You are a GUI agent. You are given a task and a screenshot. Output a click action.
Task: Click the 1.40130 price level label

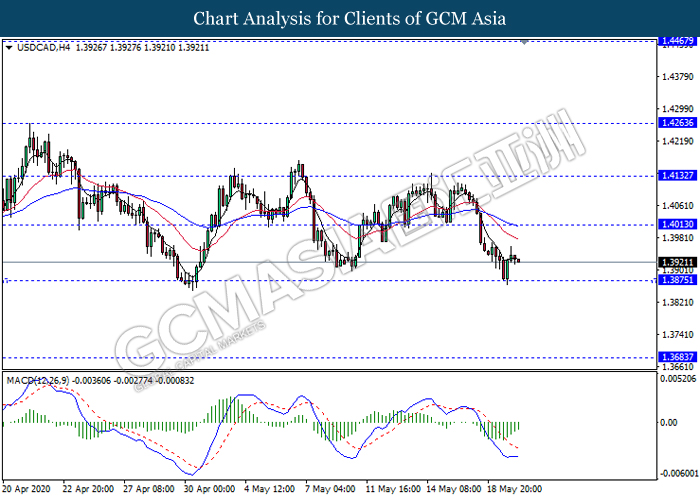point(678,225)
